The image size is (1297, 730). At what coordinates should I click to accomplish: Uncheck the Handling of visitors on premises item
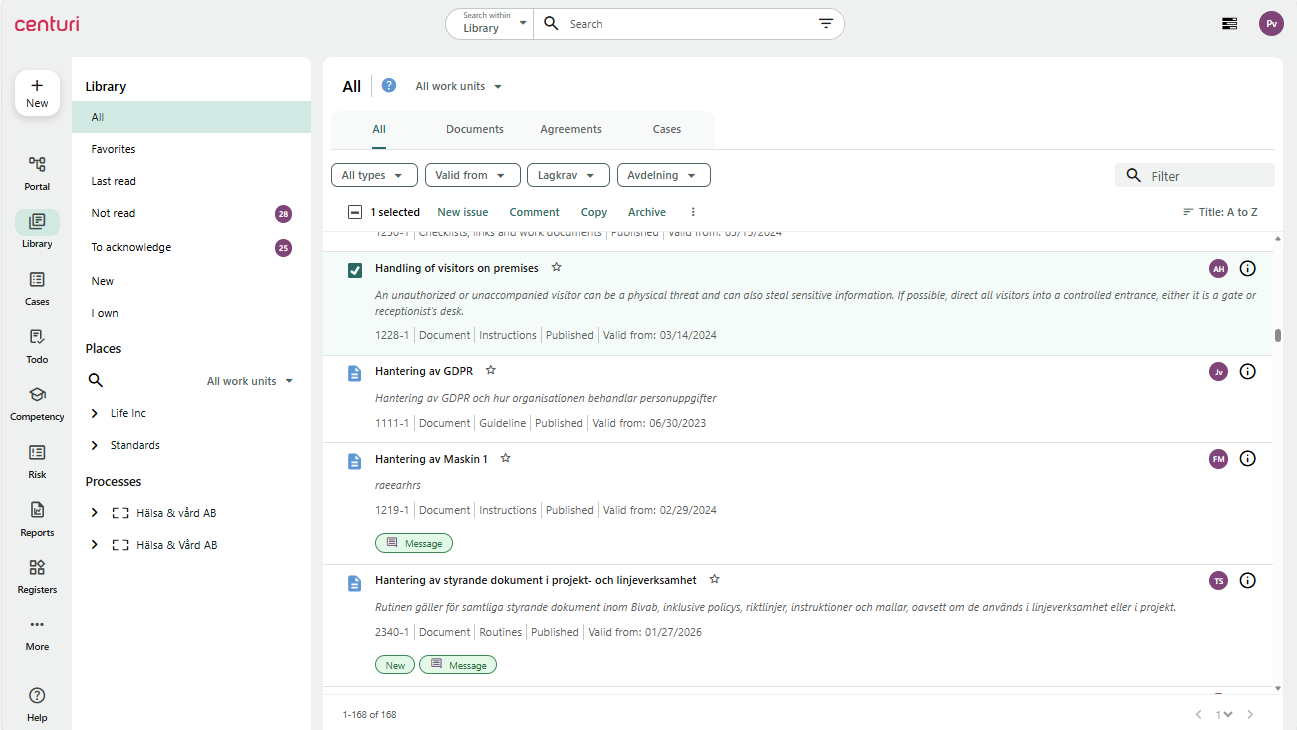(x=354, y=269)
